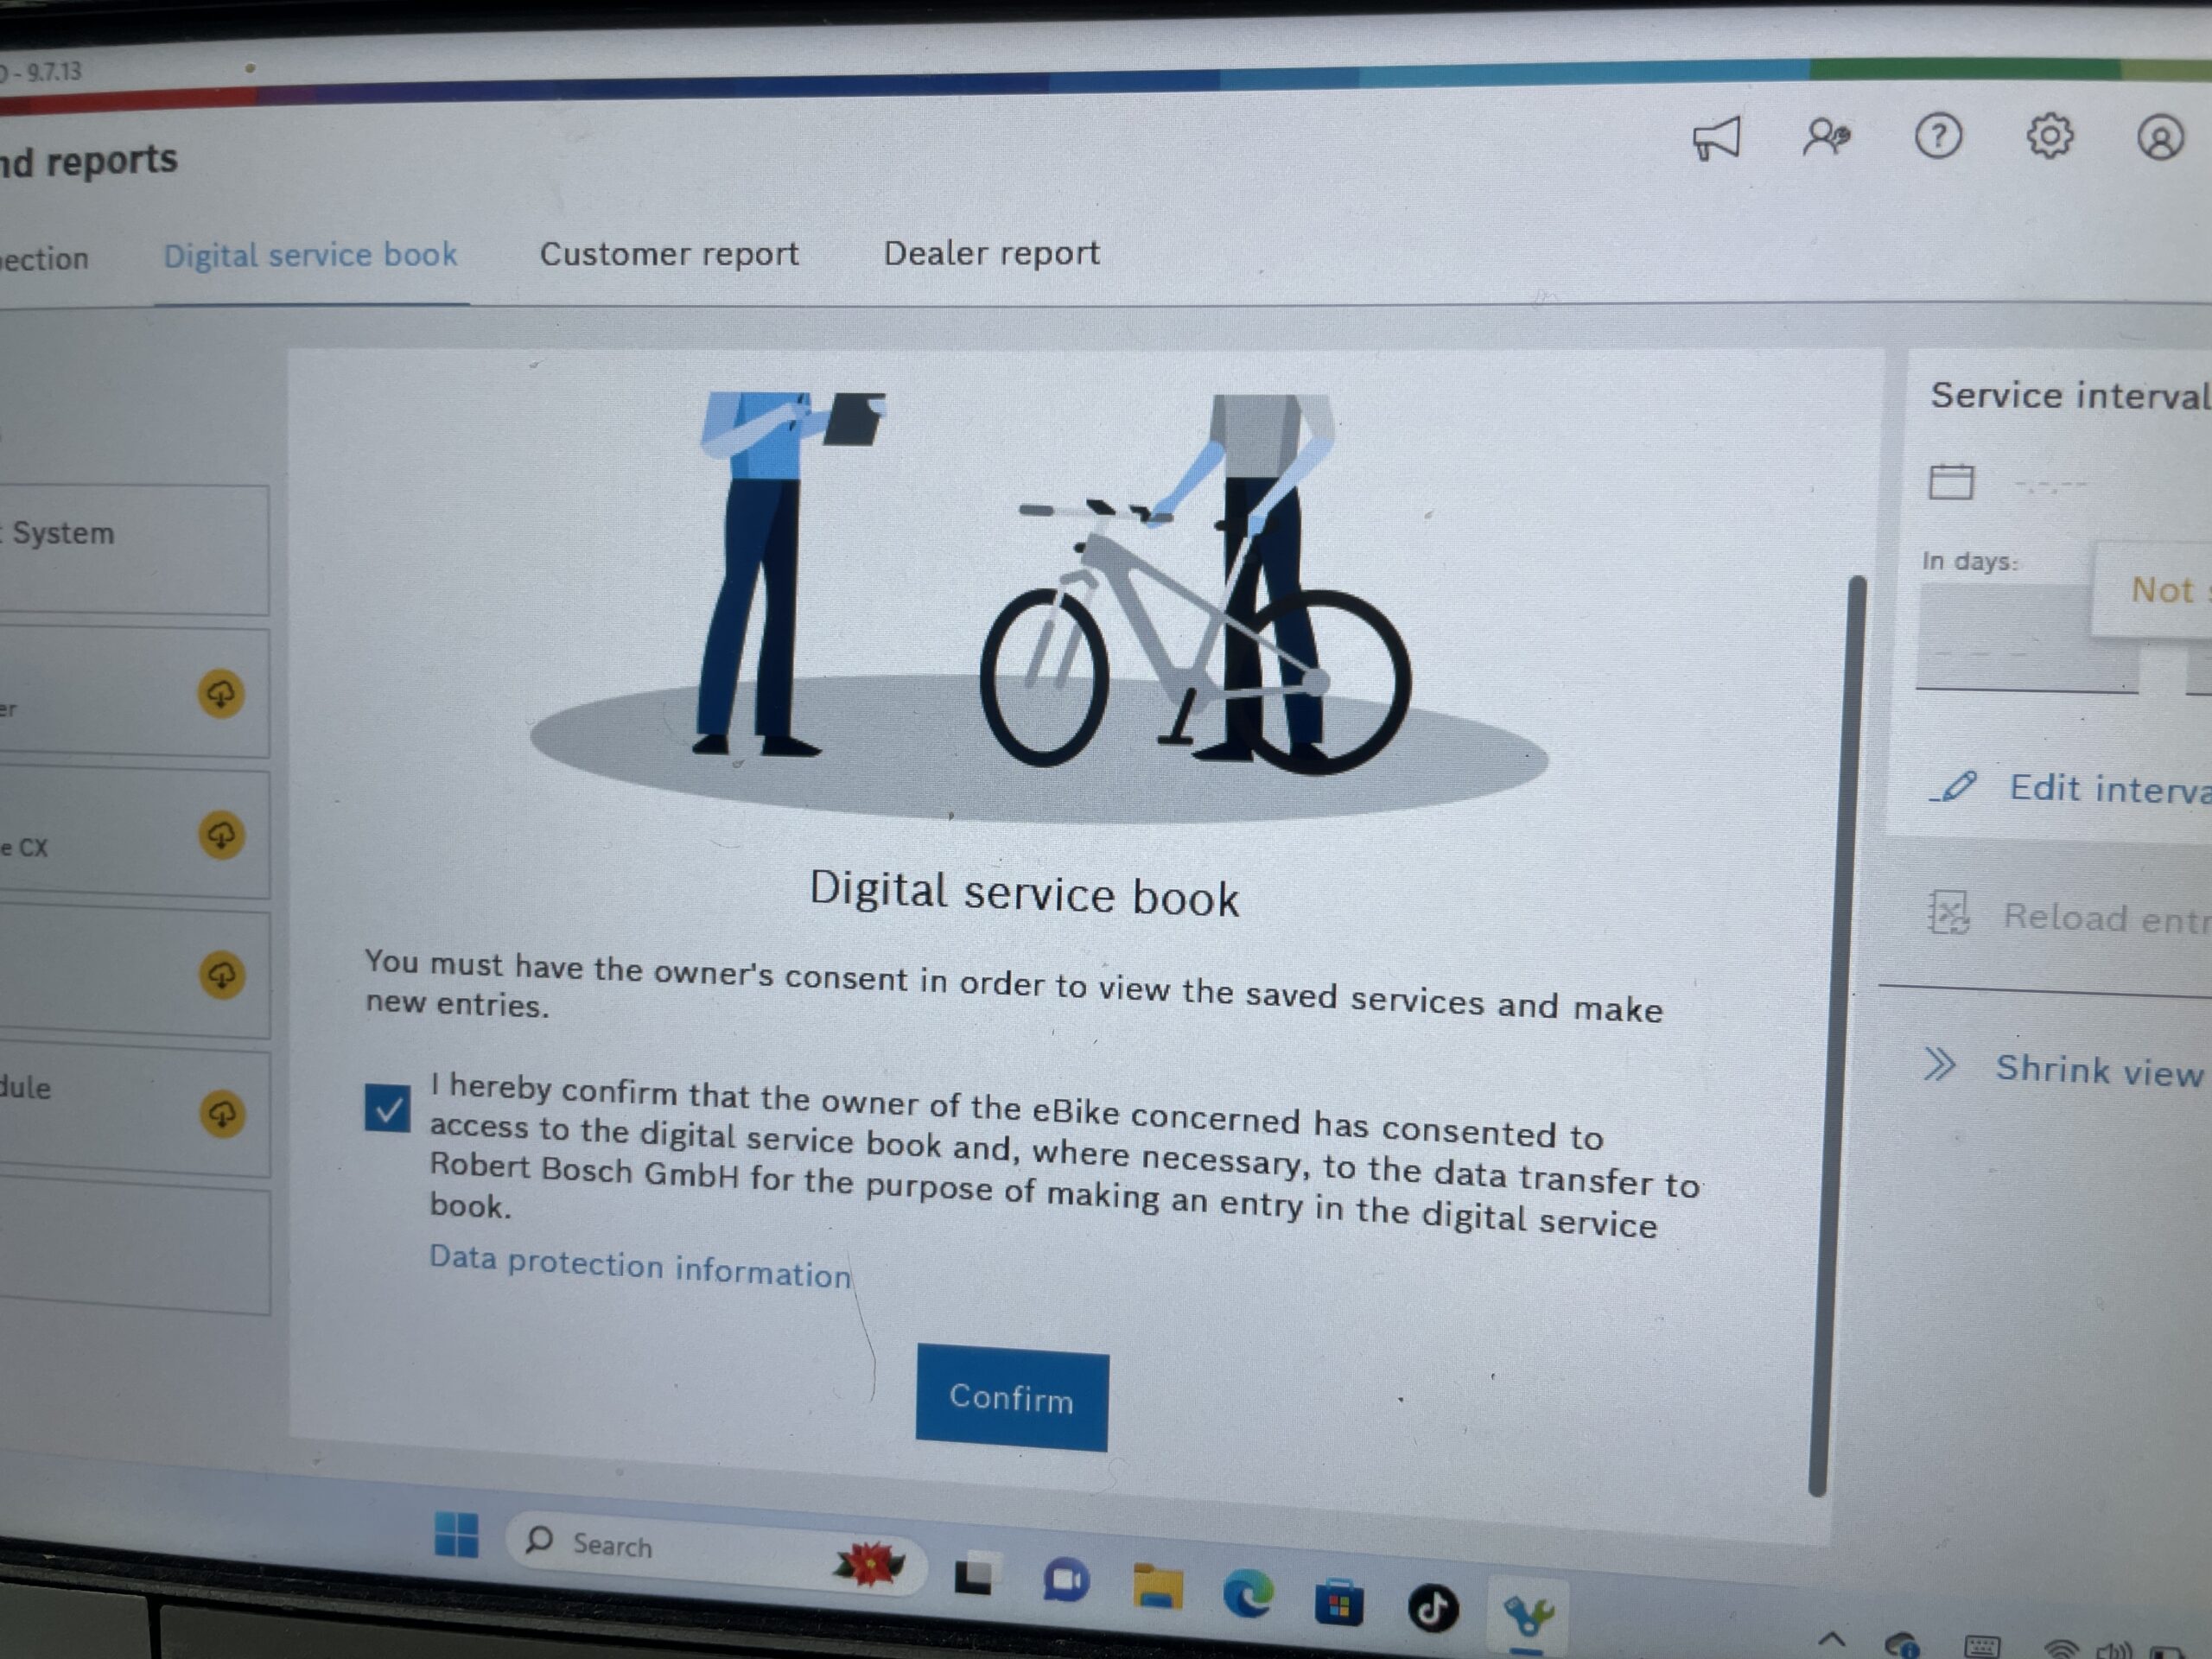Image resolution: width=2212 pixels, height=1659 pixels.
Task: Open the help question mark icon
Action: pos(1937,136)
